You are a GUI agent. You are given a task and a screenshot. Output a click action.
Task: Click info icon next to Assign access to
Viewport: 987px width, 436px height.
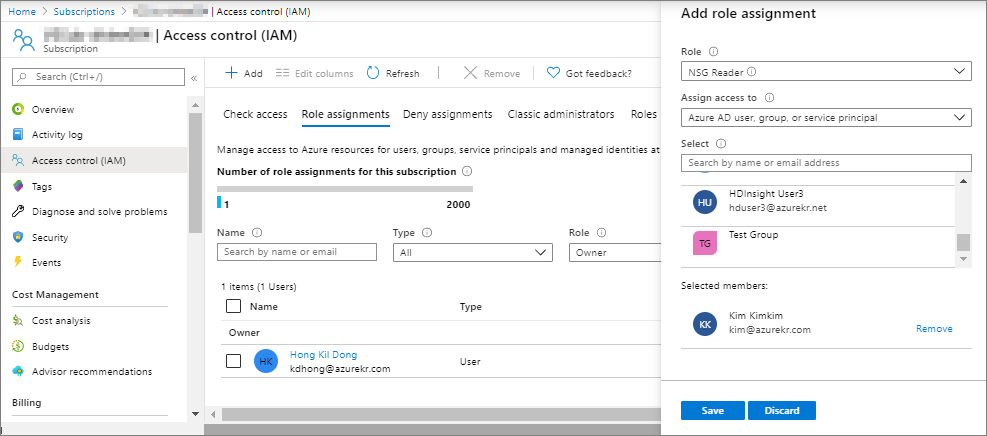[769, 98]
